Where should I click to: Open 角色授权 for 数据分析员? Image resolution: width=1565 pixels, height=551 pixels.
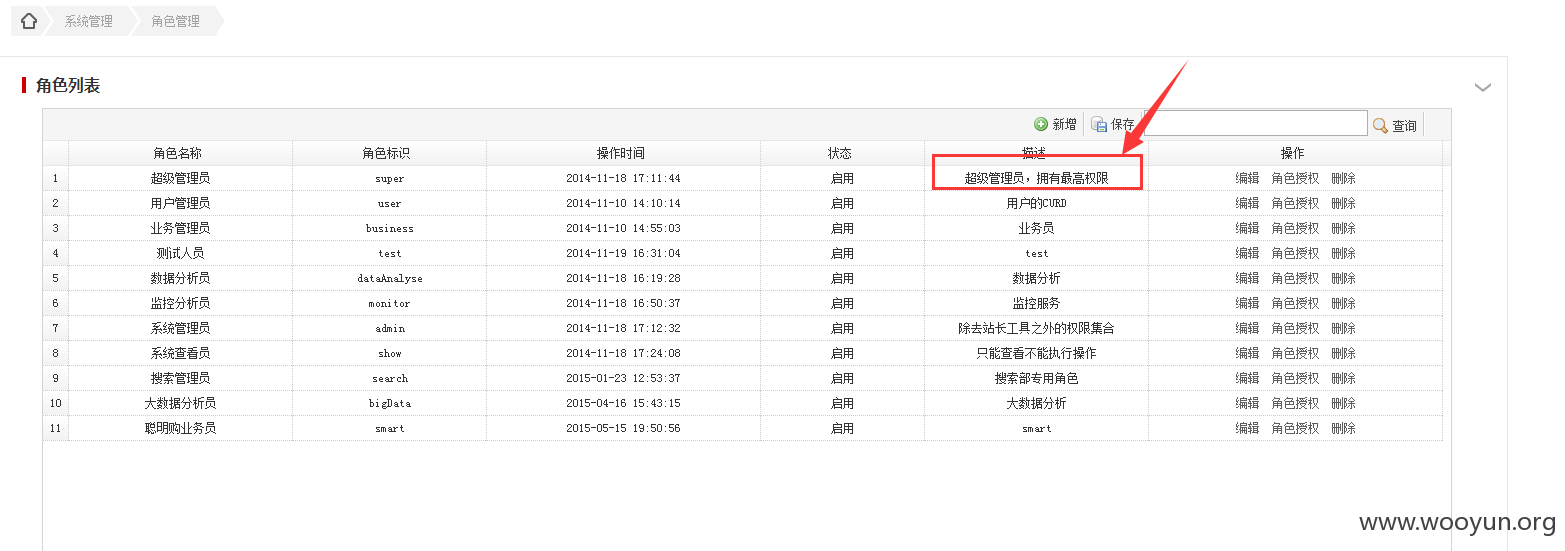1295,278
